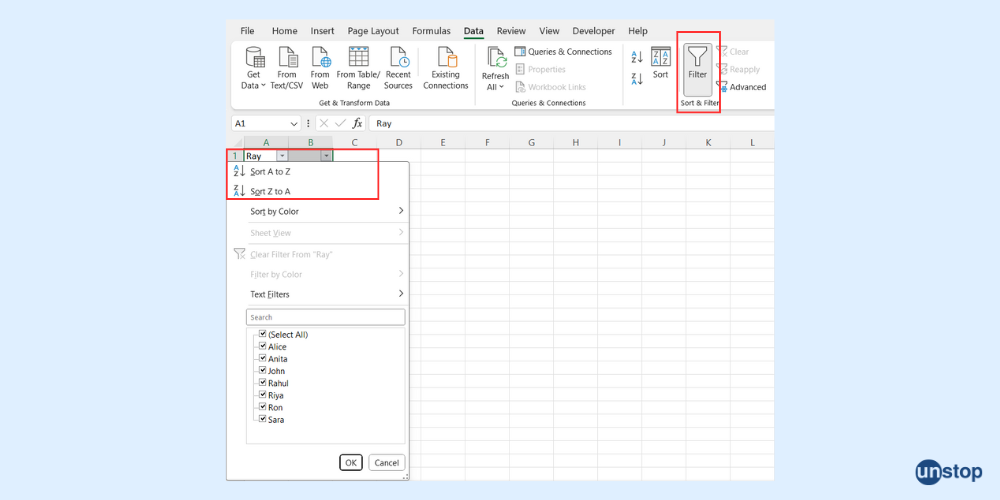
Task: Click the Insert Function fx icon
Action: pyautogui.click(x=357, y=124)
